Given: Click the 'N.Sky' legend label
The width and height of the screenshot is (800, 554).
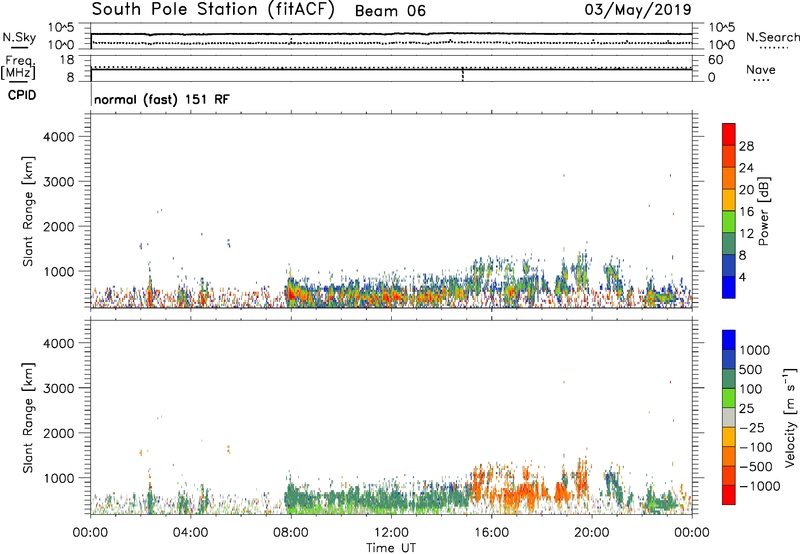Looking at the screenshot, I should coord(19,37).
